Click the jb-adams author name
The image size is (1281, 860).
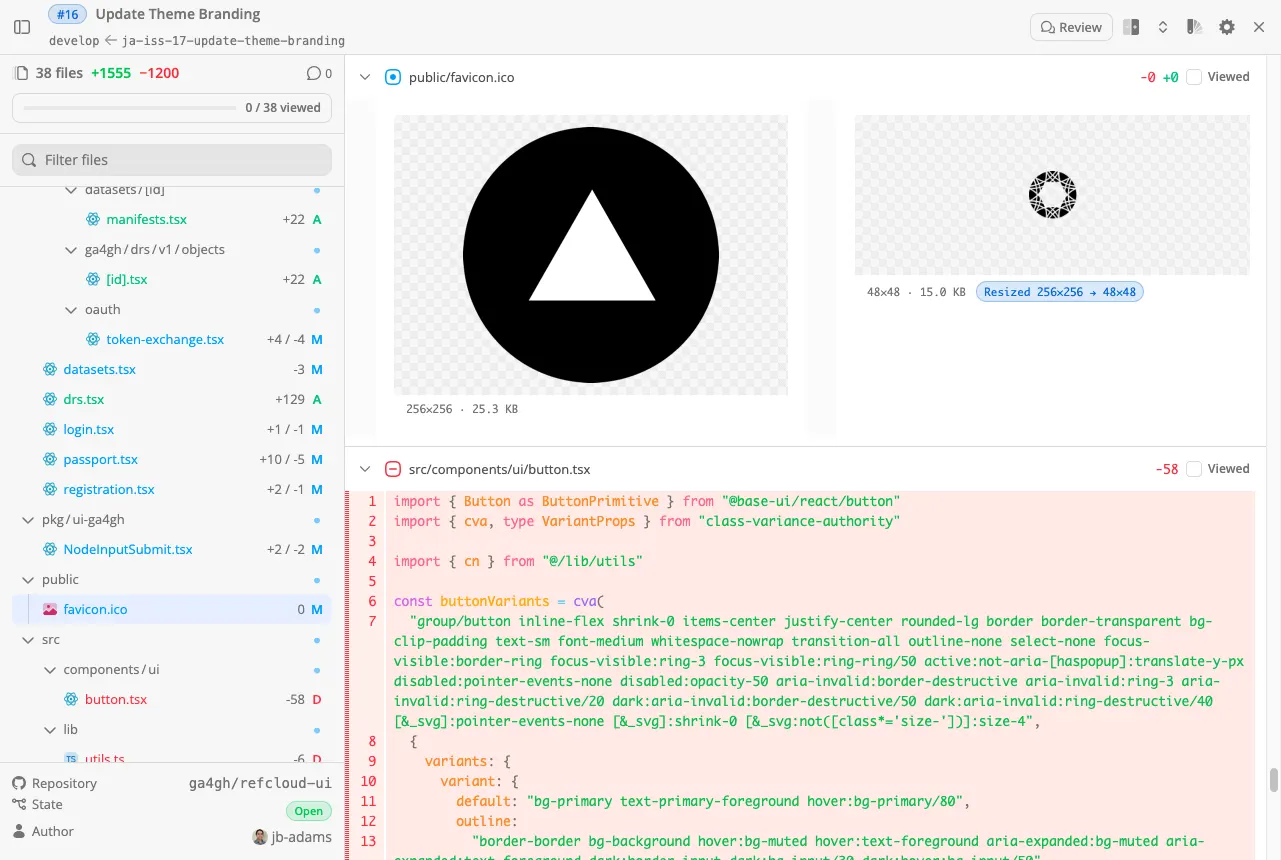(301, 837)
